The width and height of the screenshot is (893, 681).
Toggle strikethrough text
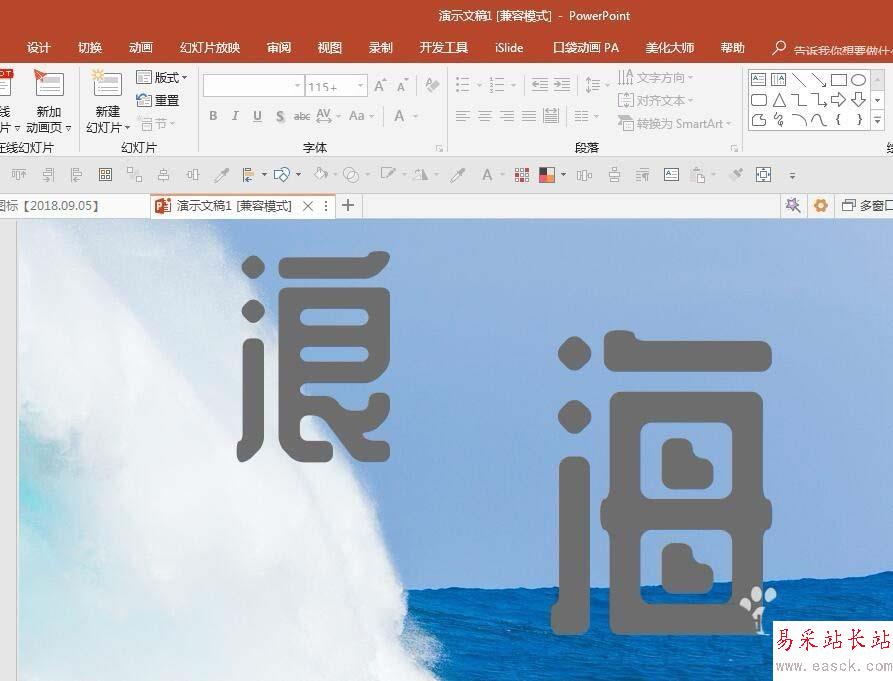[302, 116]
